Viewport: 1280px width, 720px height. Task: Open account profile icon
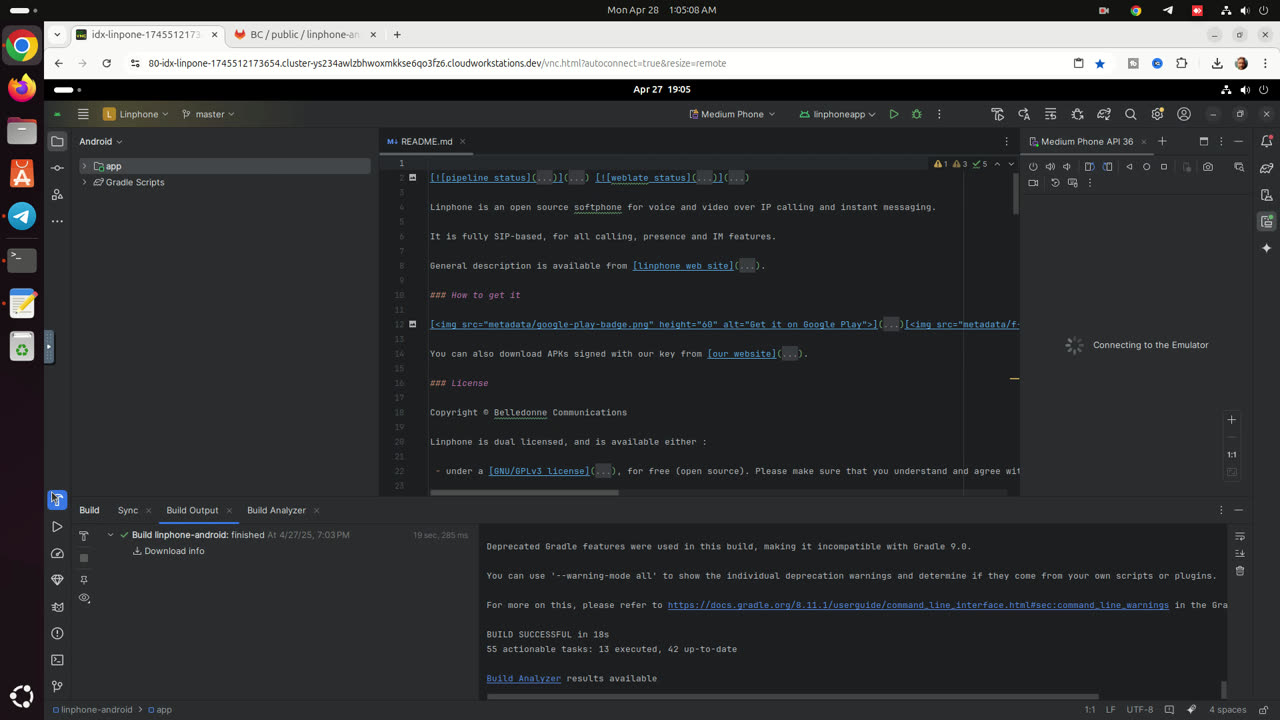tap(1184, 114)
